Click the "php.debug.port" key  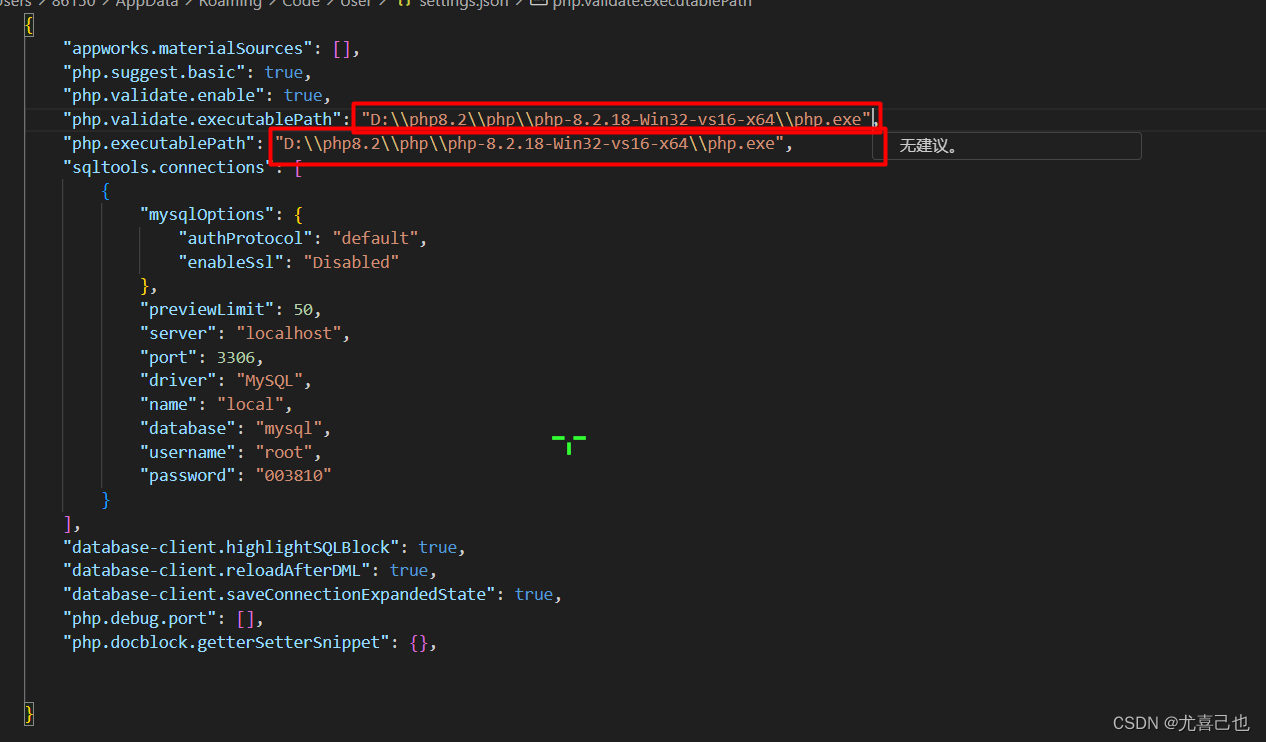[x=139, y=618]
